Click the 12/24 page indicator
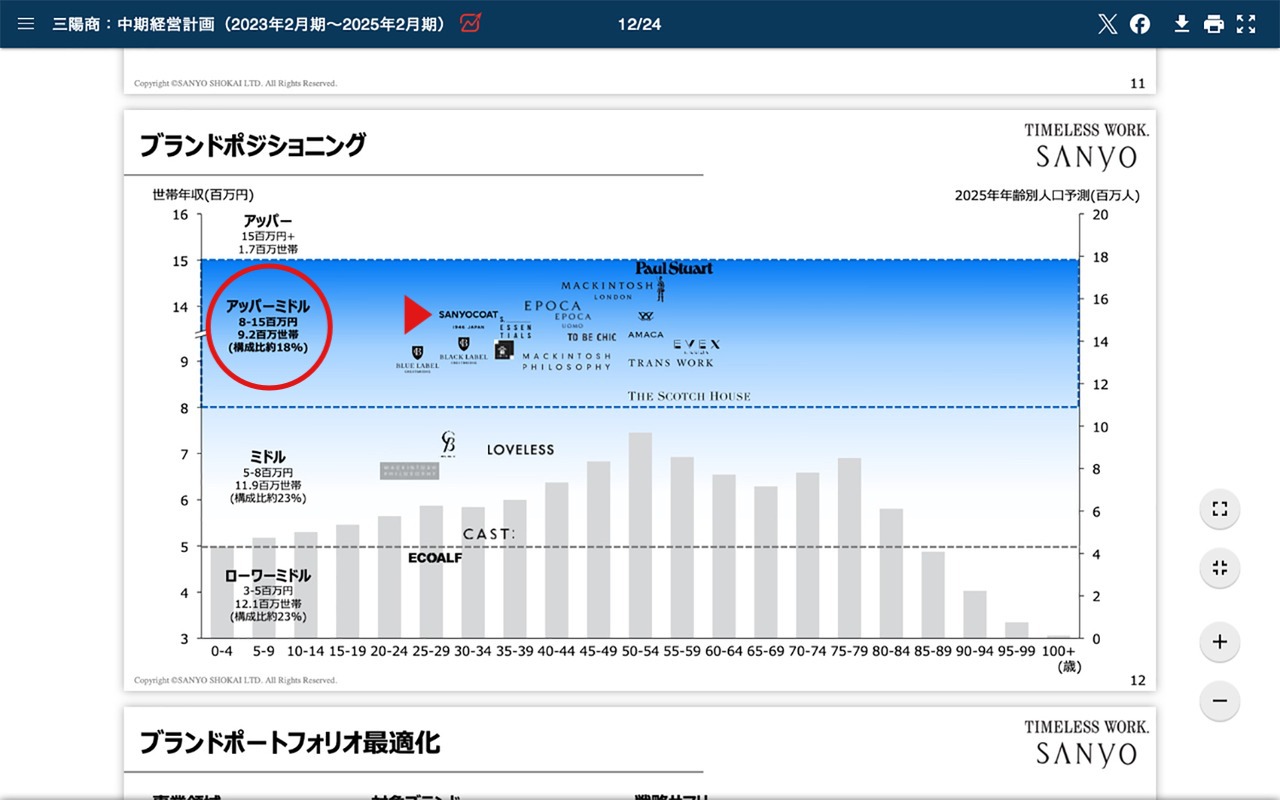The height and width of the screenshot is (800, 1280). (639, 24)
